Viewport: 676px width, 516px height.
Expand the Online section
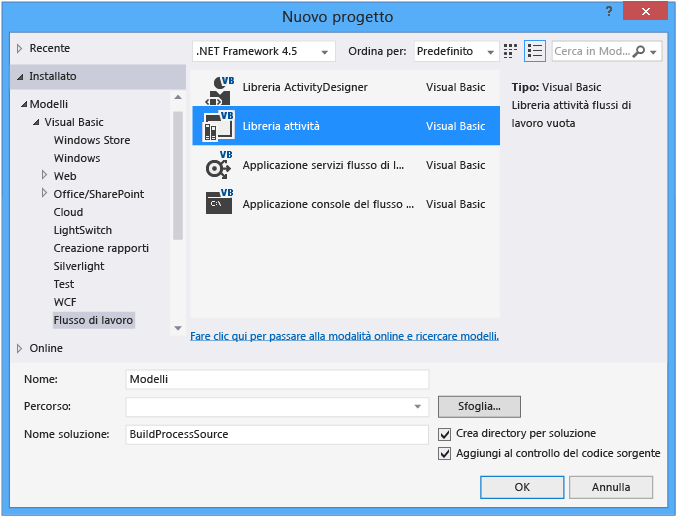[19, 348]
